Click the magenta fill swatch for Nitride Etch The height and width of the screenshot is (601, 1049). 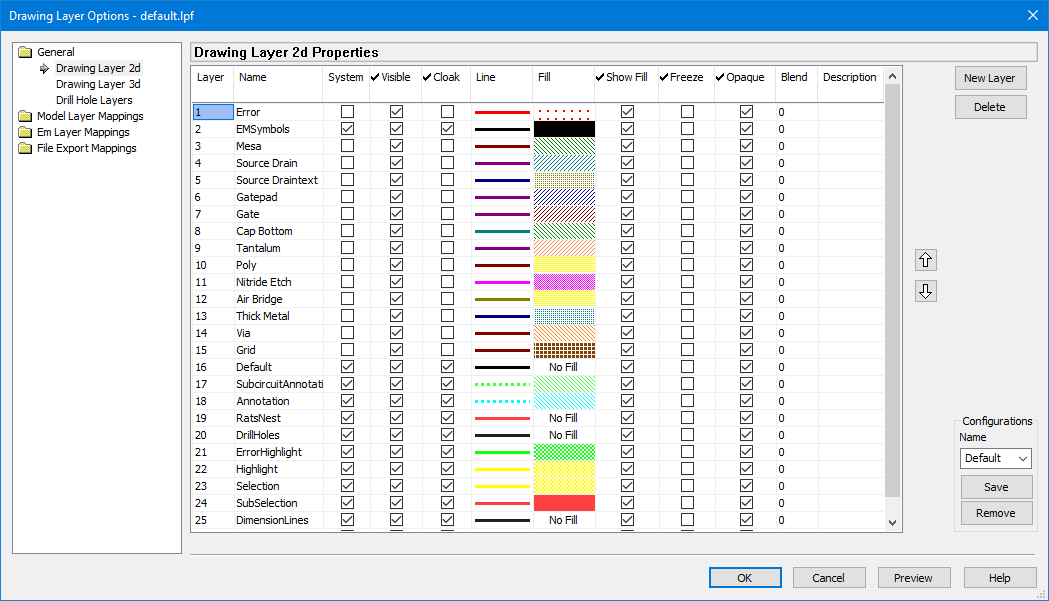[564, 282]
